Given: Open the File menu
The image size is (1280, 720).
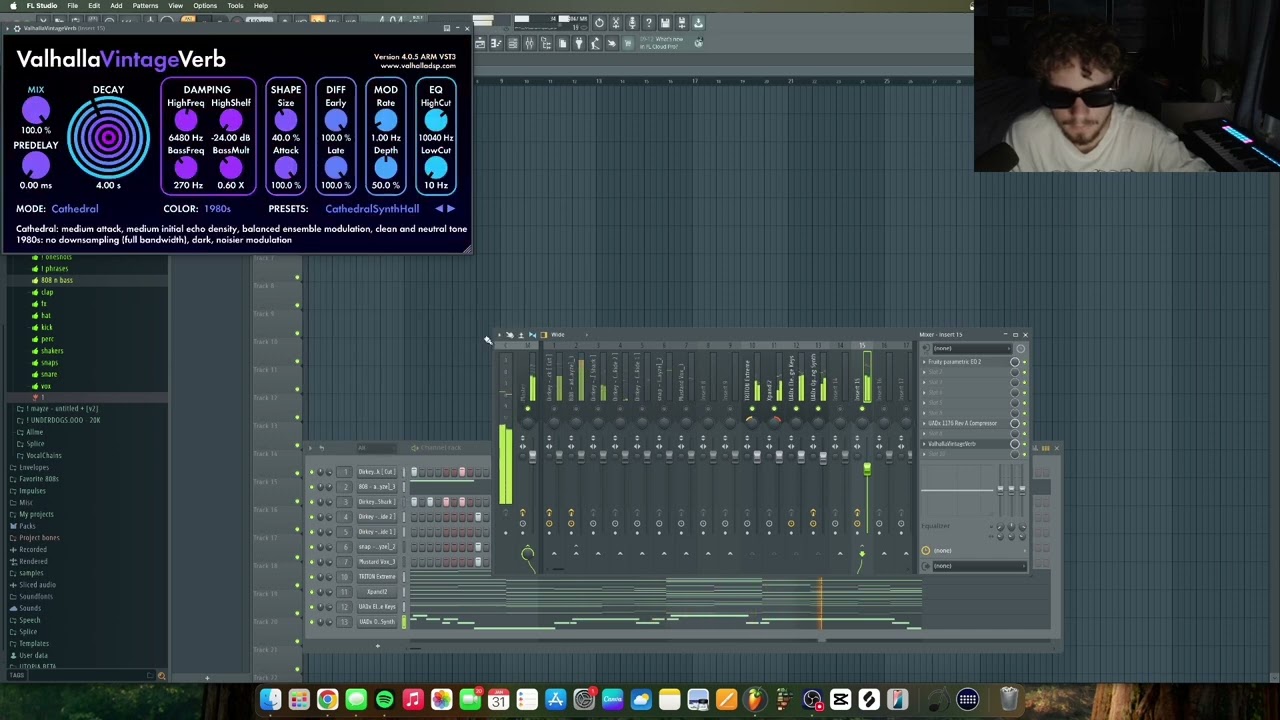Looking at the screenshot, I should point(73,5).
